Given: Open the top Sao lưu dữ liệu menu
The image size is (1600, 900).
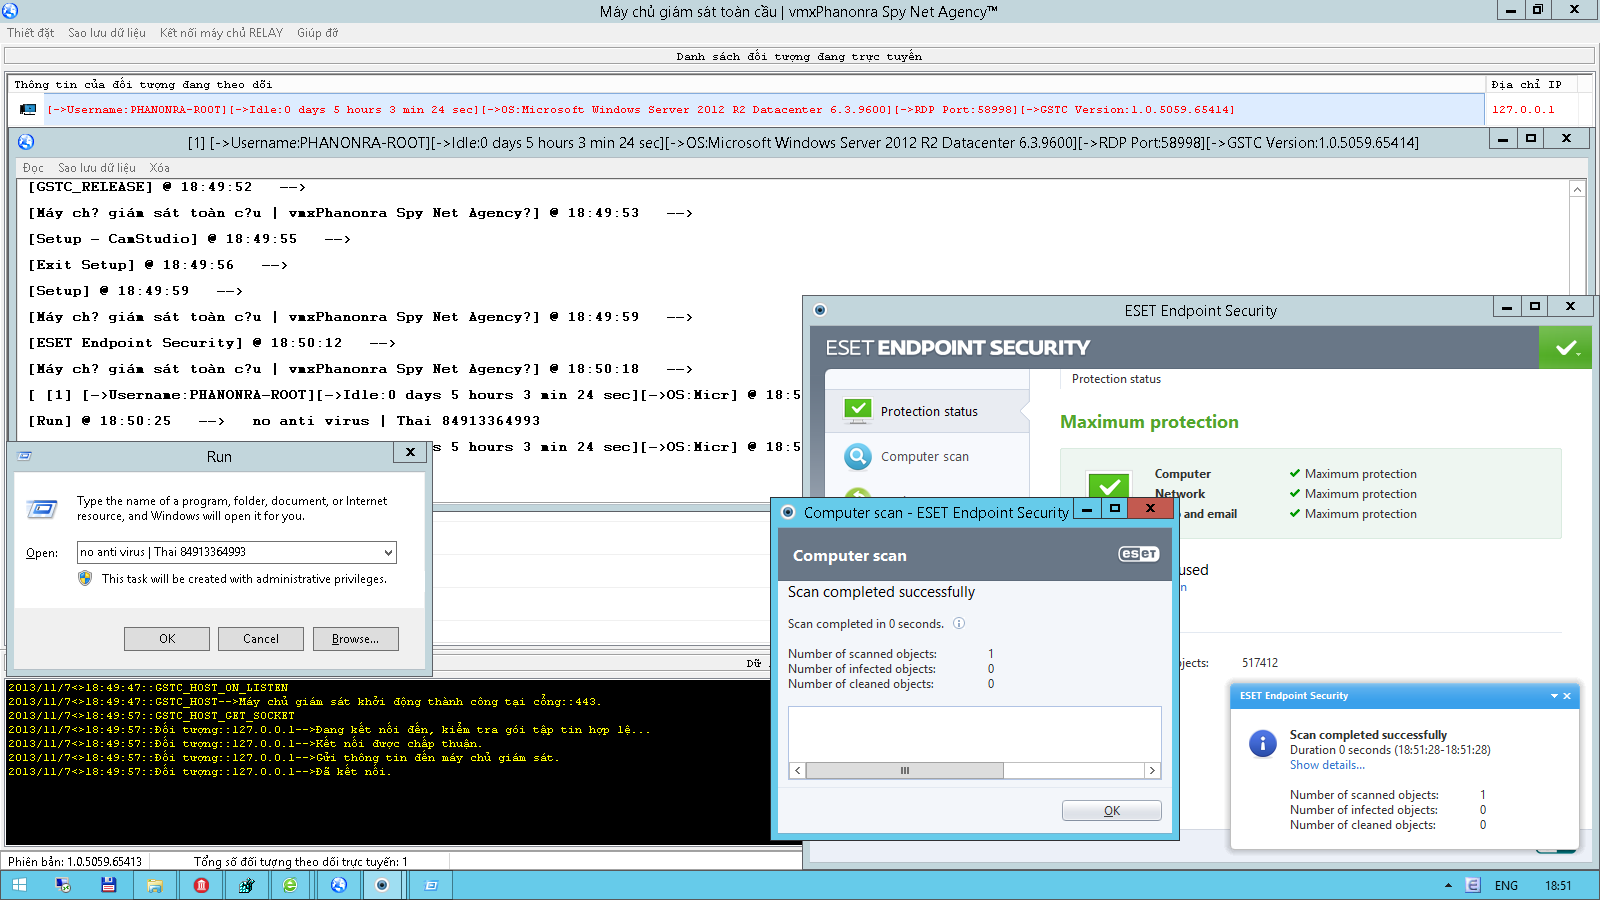Looking at the screenshot, I should point(107,33).
